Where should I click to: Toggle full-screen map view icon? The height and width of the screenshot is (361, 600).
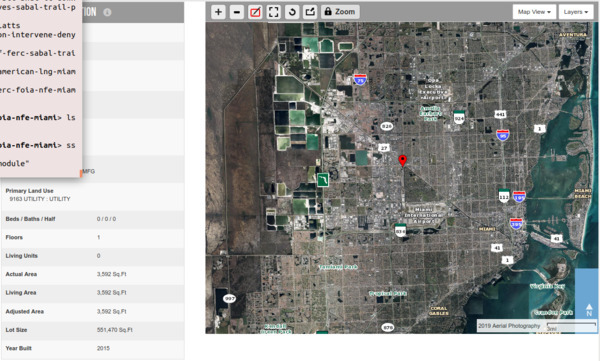point(274,12)
